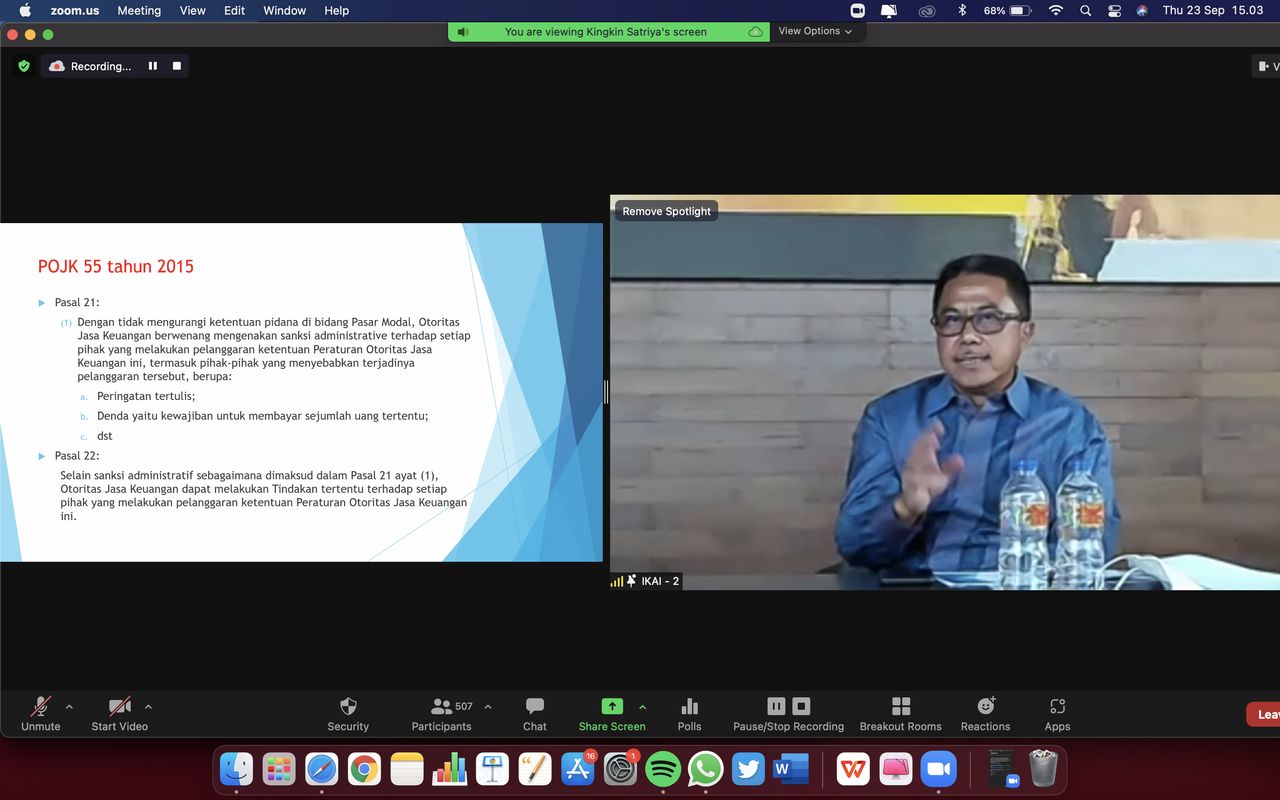Viewport: 1280px width, 800px height.
Task: Open Numbers from the dock
Action: point(450,769)
